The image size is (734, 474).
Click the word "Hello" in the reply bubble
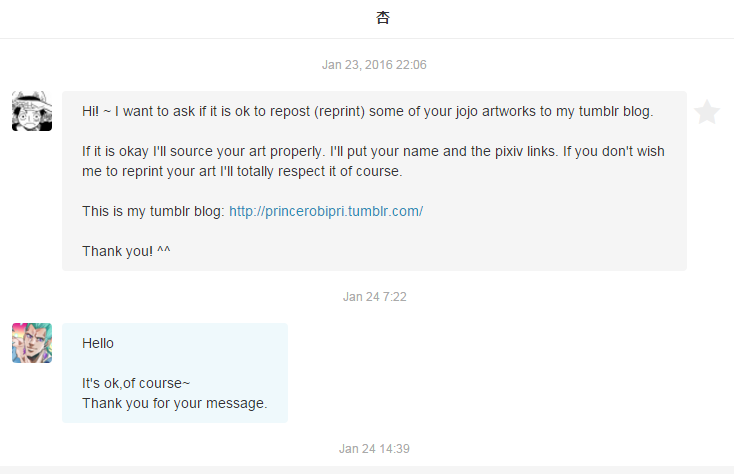click(98, 343)
